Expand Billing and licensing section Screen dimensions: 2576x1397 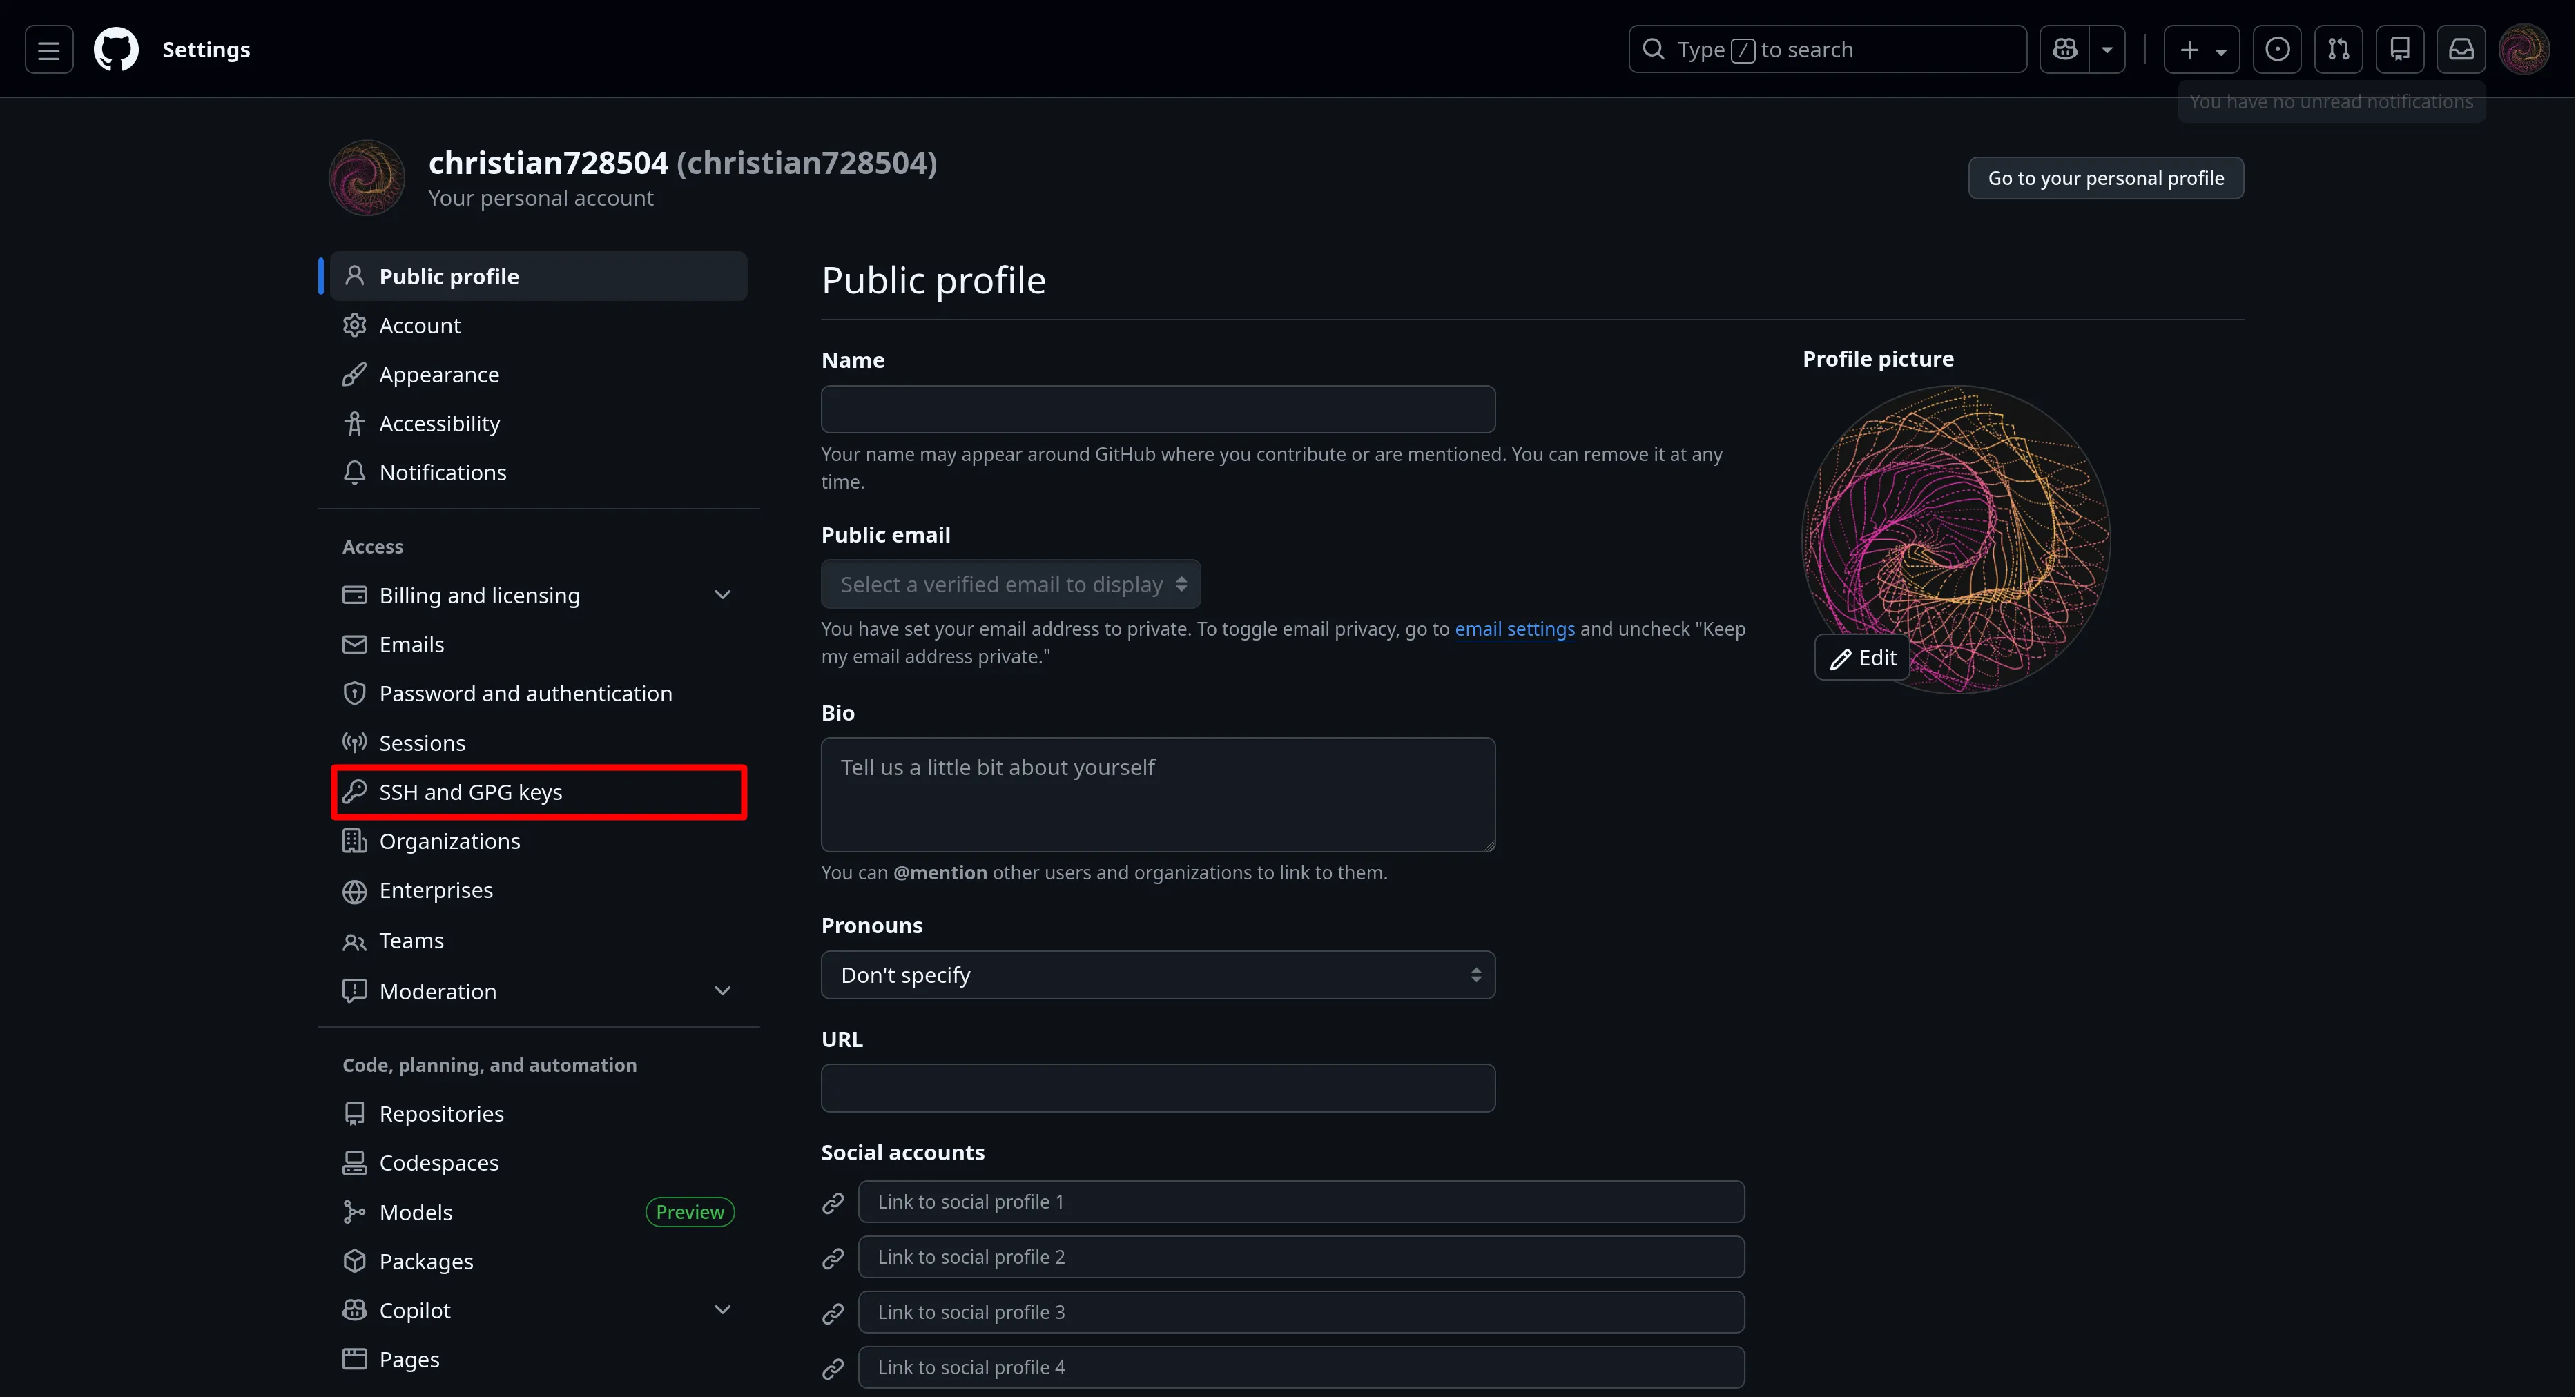721,595
